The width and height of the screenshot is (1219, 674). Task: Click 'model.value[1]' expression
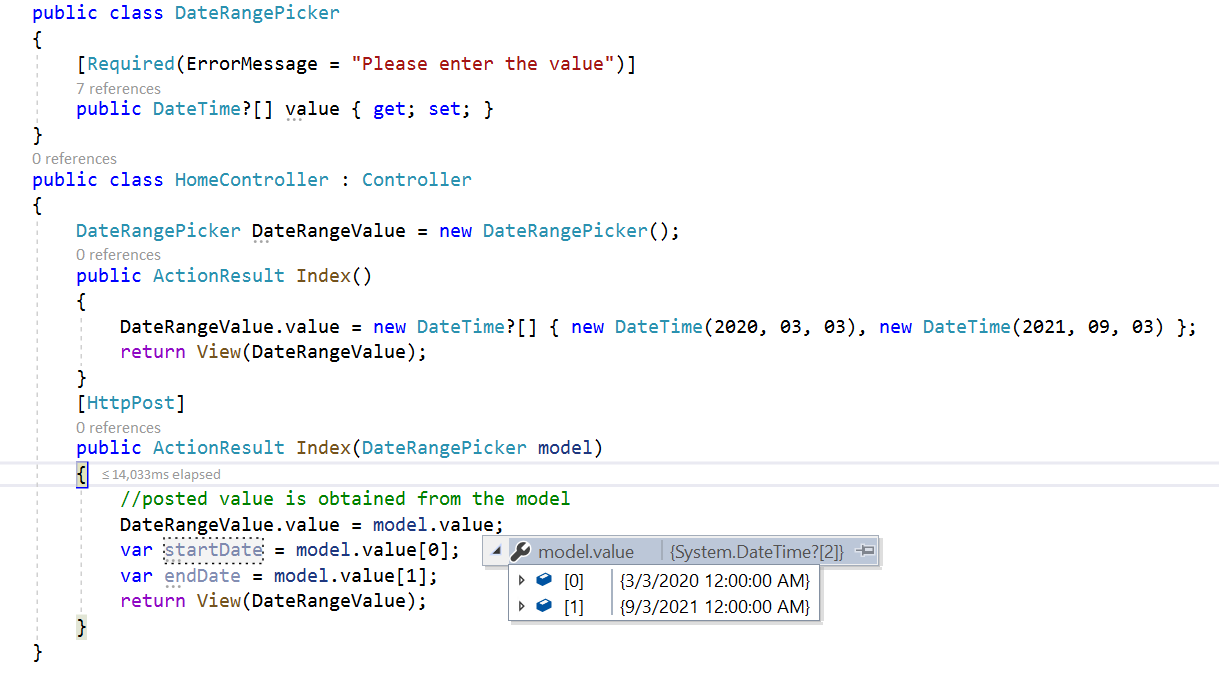click(350, 576)
